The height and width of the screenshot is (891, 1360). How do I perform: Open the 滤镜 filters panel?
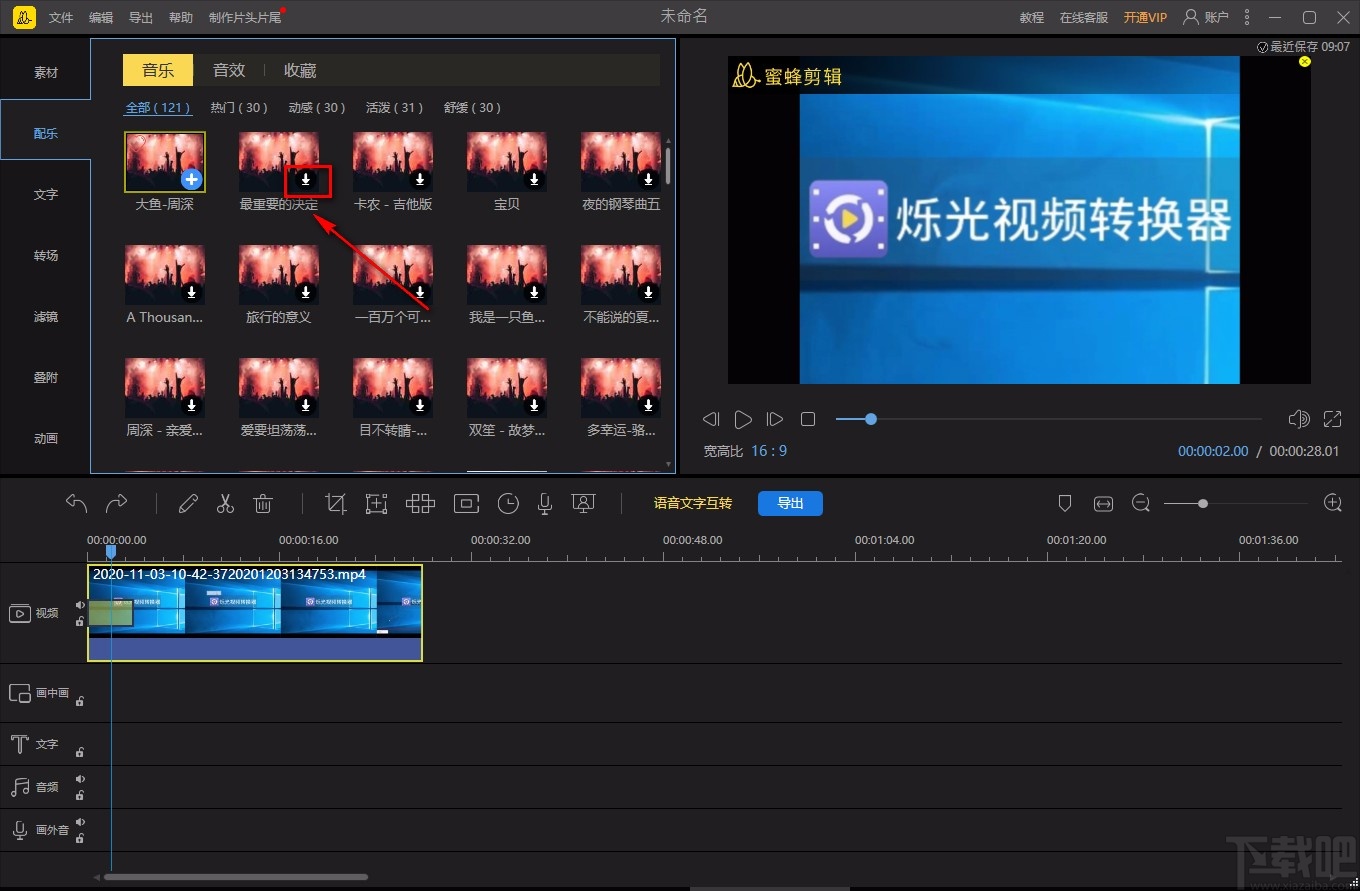(x=46, y=317)
